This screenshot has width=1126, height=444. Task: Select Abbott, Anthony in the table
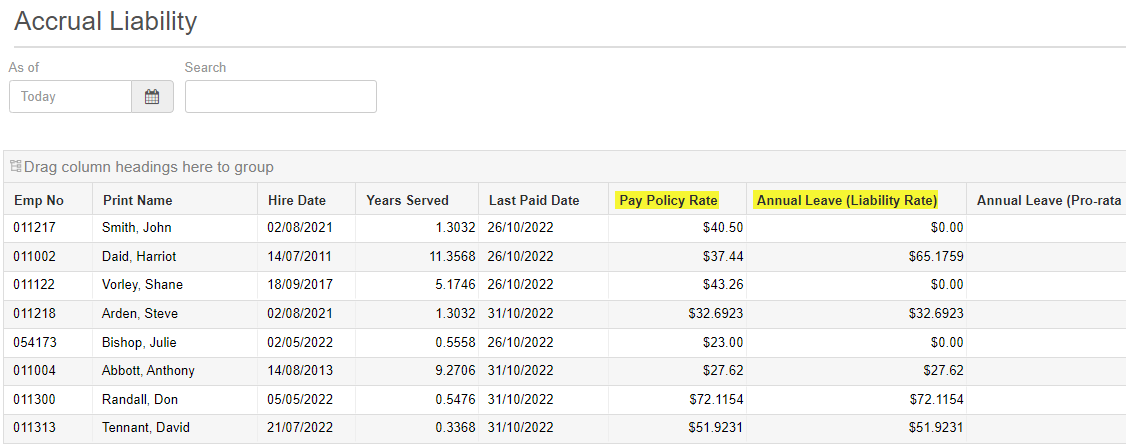coord(148,370)
